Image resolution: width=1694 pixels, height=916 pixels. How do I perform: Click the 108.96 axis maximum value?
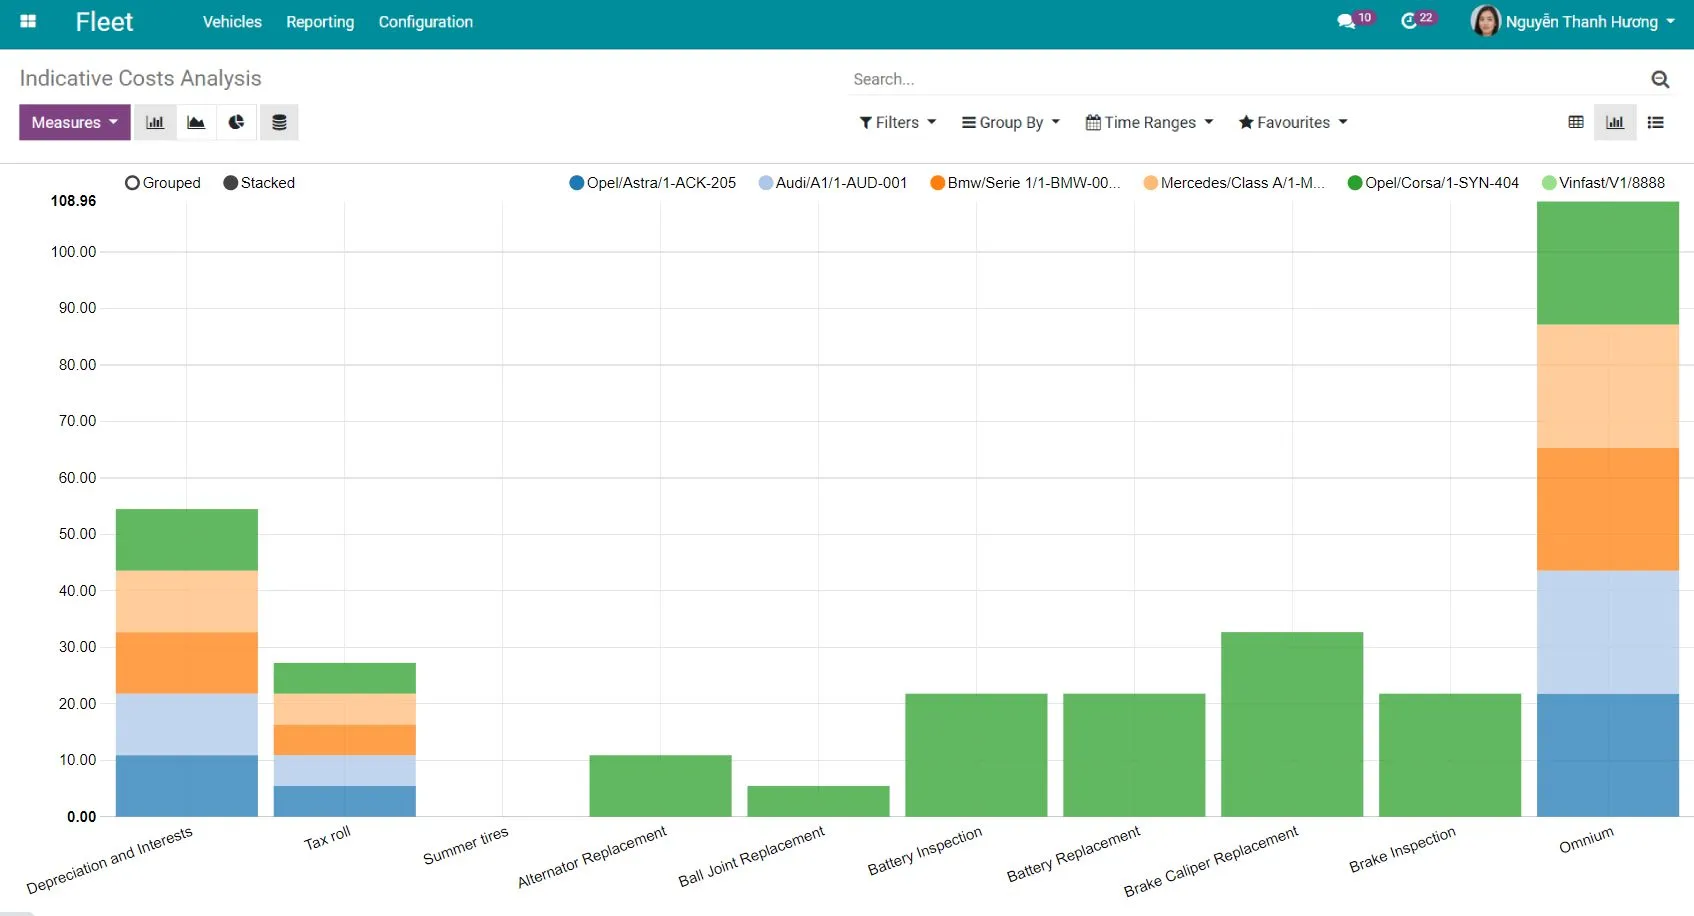74,201
